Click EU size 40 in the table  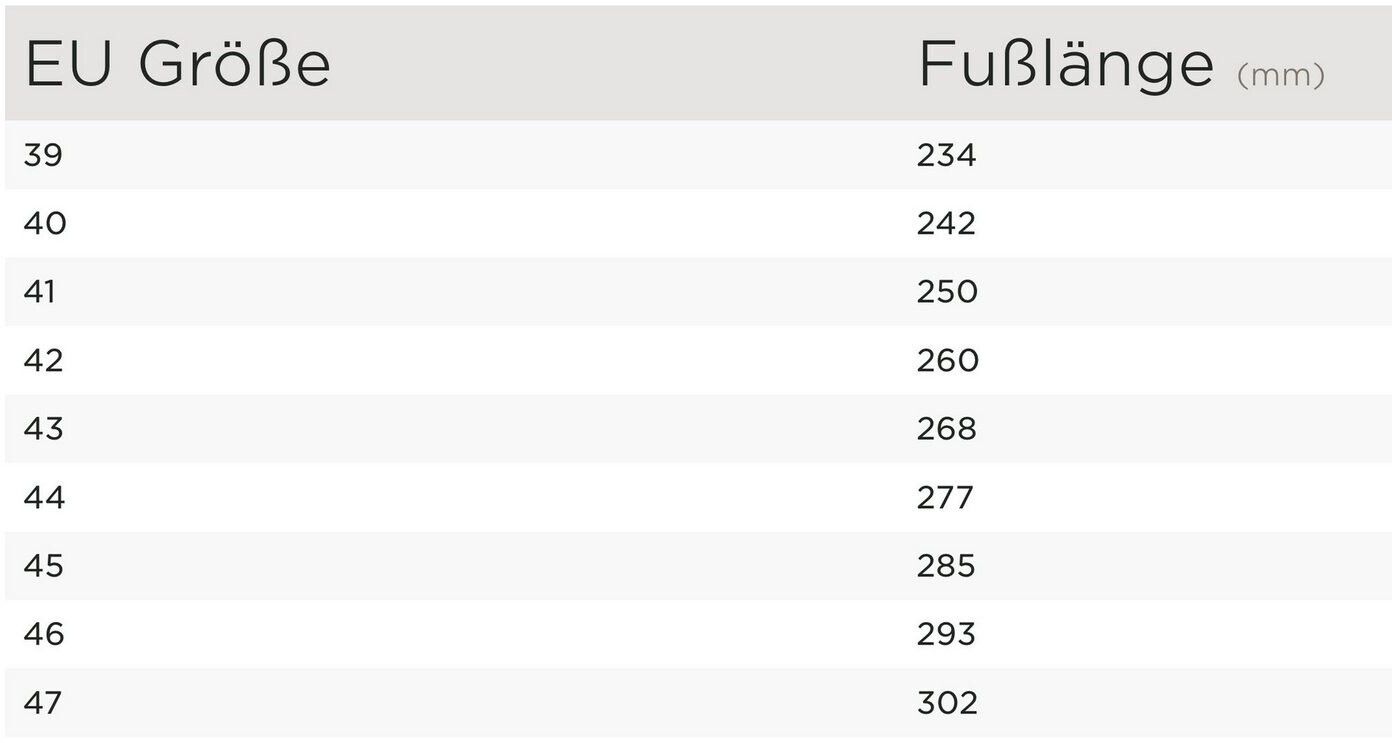(45, 223)
